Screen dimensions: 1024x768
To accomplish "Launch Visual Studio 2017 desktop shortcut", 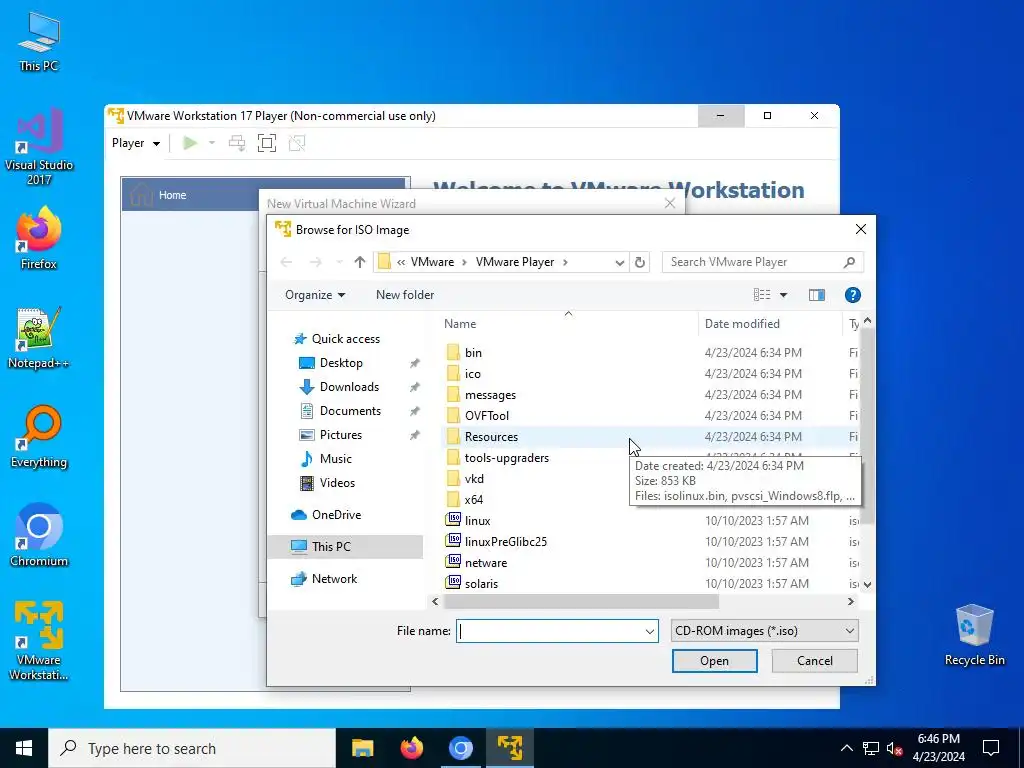I will [39, 147].
